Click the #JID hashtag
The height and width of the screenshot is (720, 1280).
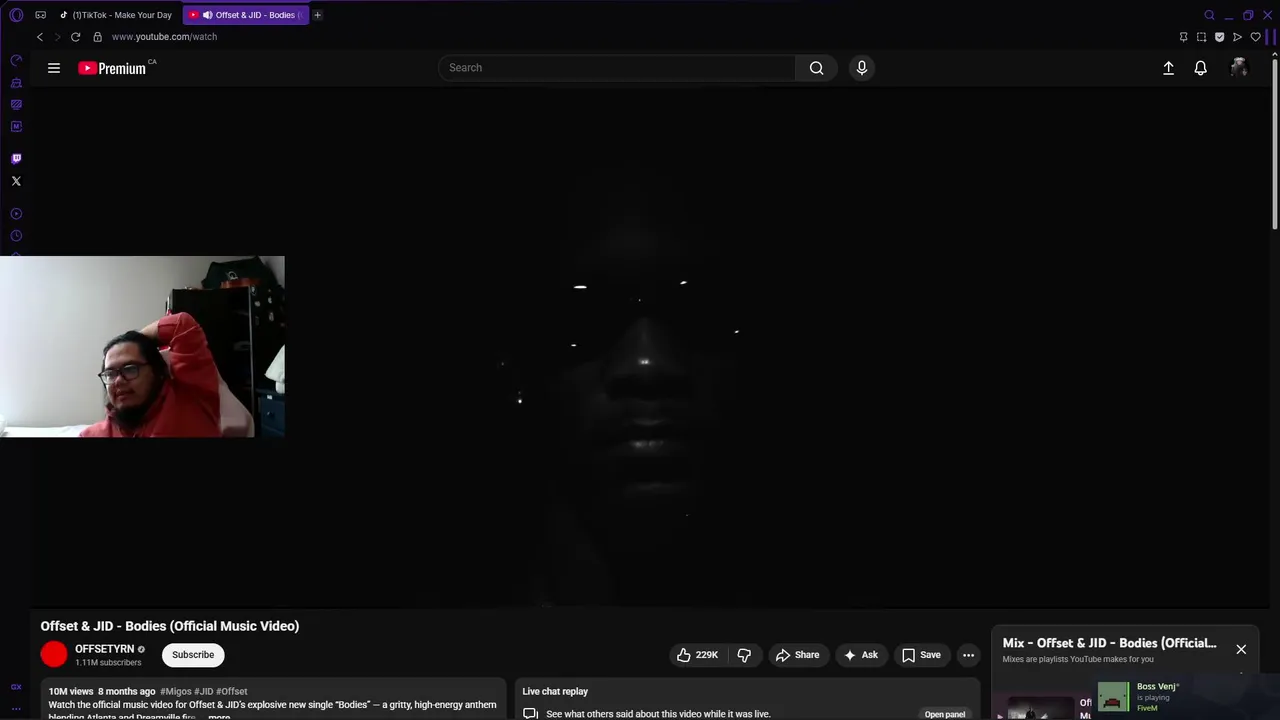click(x=204, y=691)
